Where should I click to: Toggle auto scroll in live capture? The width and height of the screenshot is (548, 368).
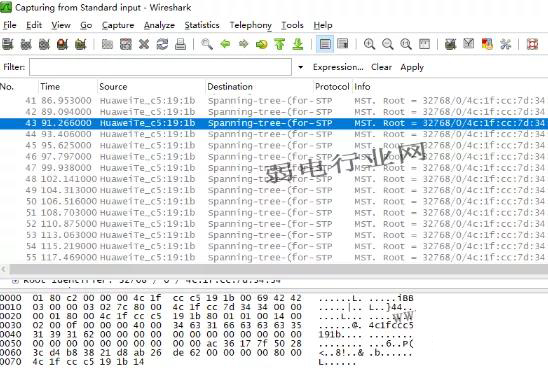pyautogui.click(x=342, y=44)
